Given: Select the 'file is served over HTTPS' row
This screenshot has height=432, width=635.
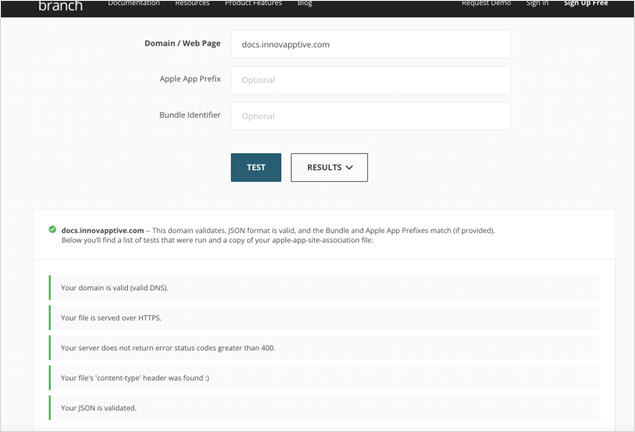Looking at the screenshot, I should click(324, 318).
